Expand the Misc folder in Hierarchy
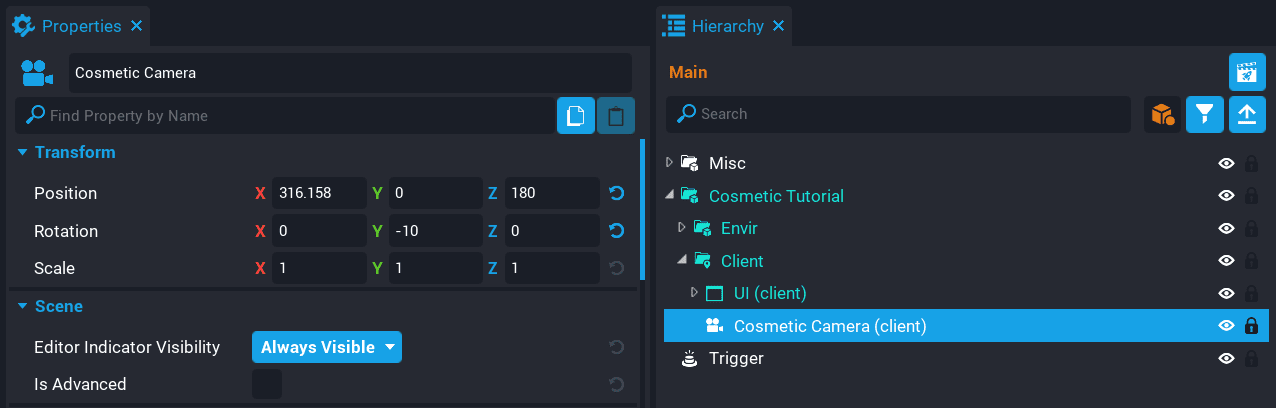 [x=670, y=162]
